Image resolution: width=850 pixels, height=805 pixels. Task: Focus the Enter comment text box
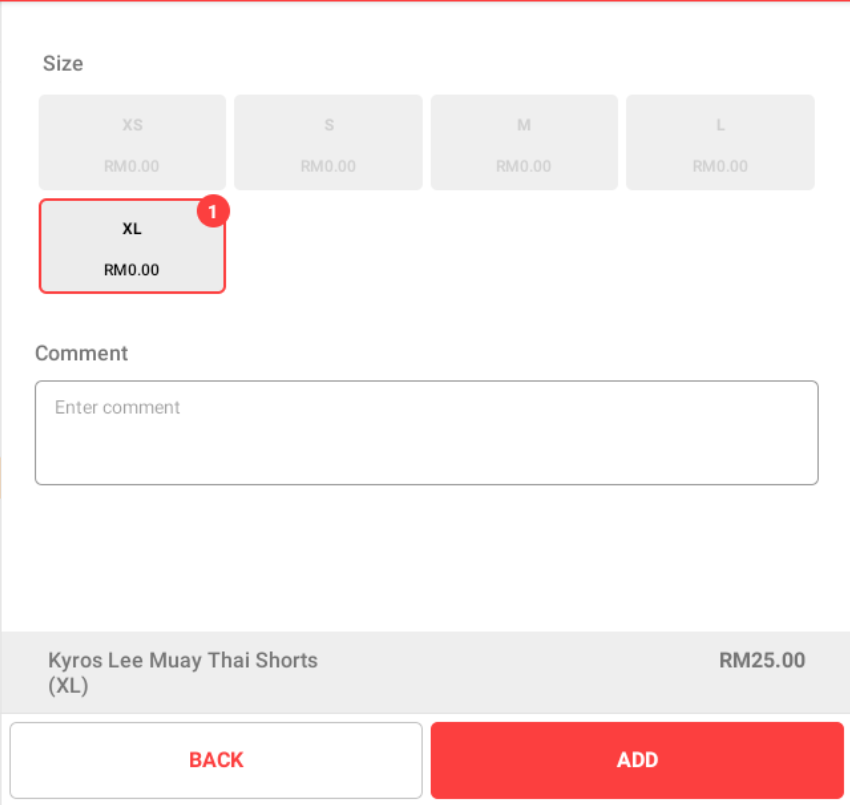[427, 433]
